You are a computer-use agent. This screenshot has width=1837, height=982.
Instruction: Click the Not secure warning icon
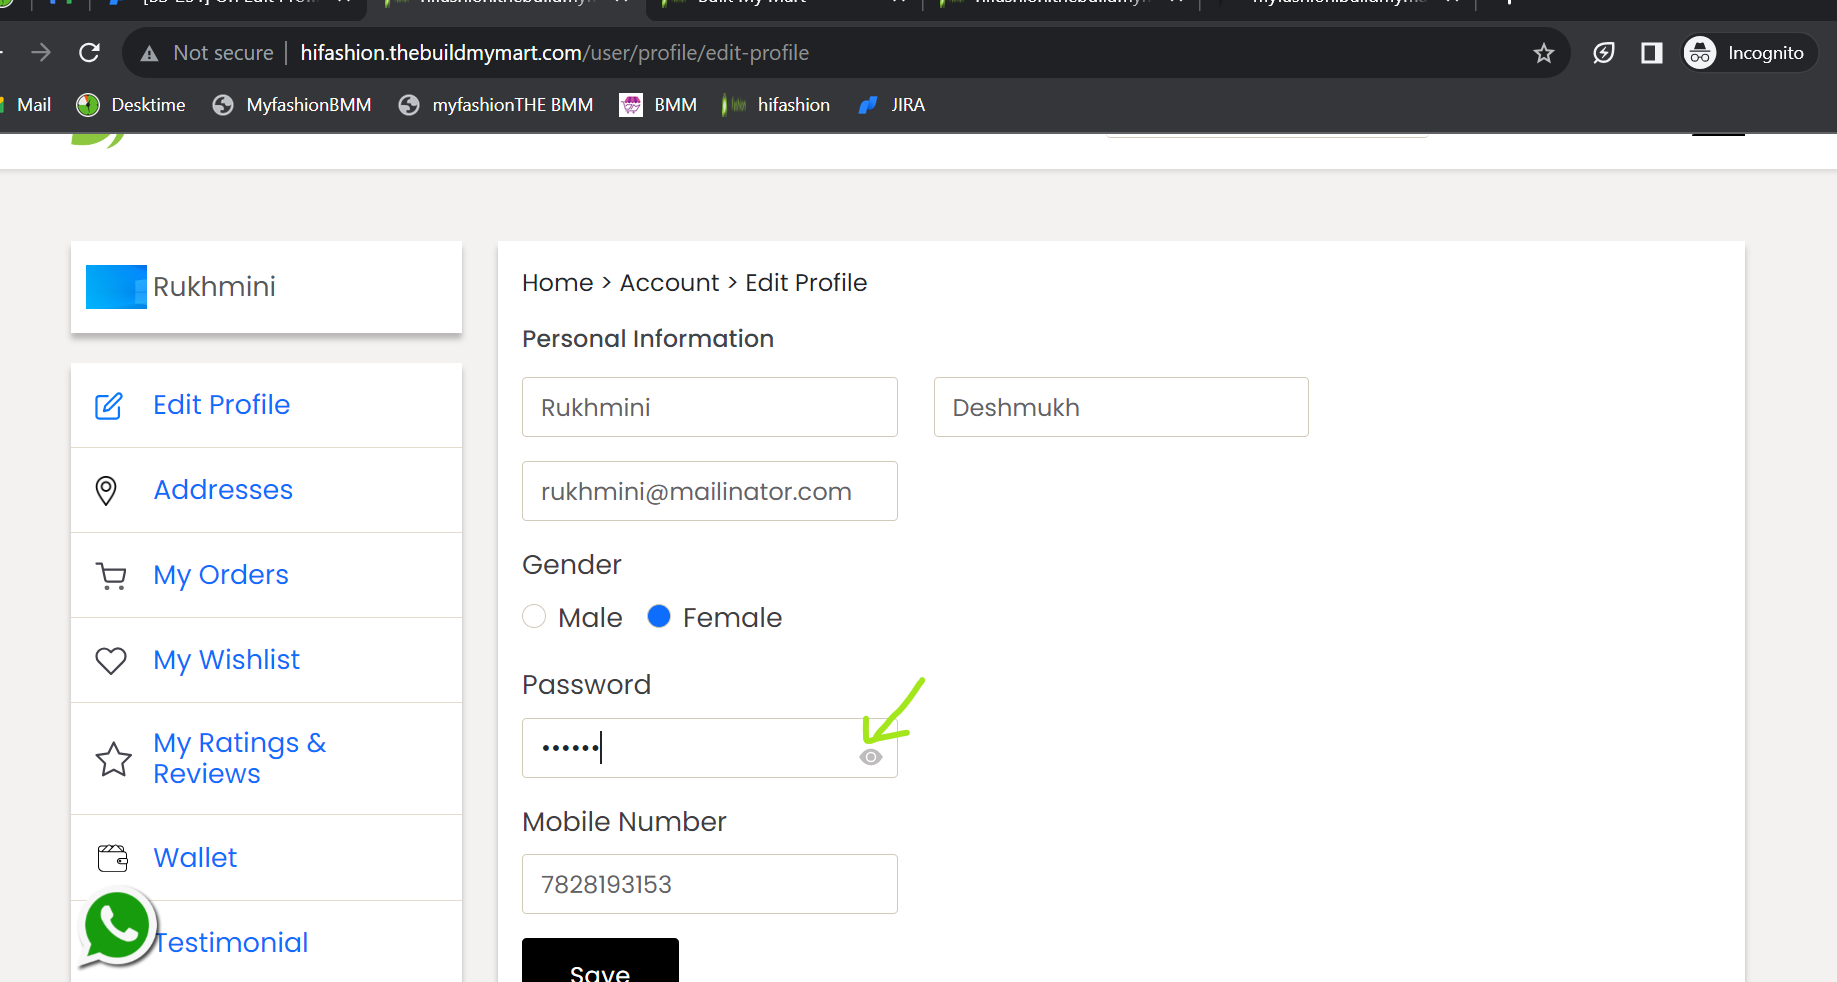pyautogui.click(x=149, y=53)
